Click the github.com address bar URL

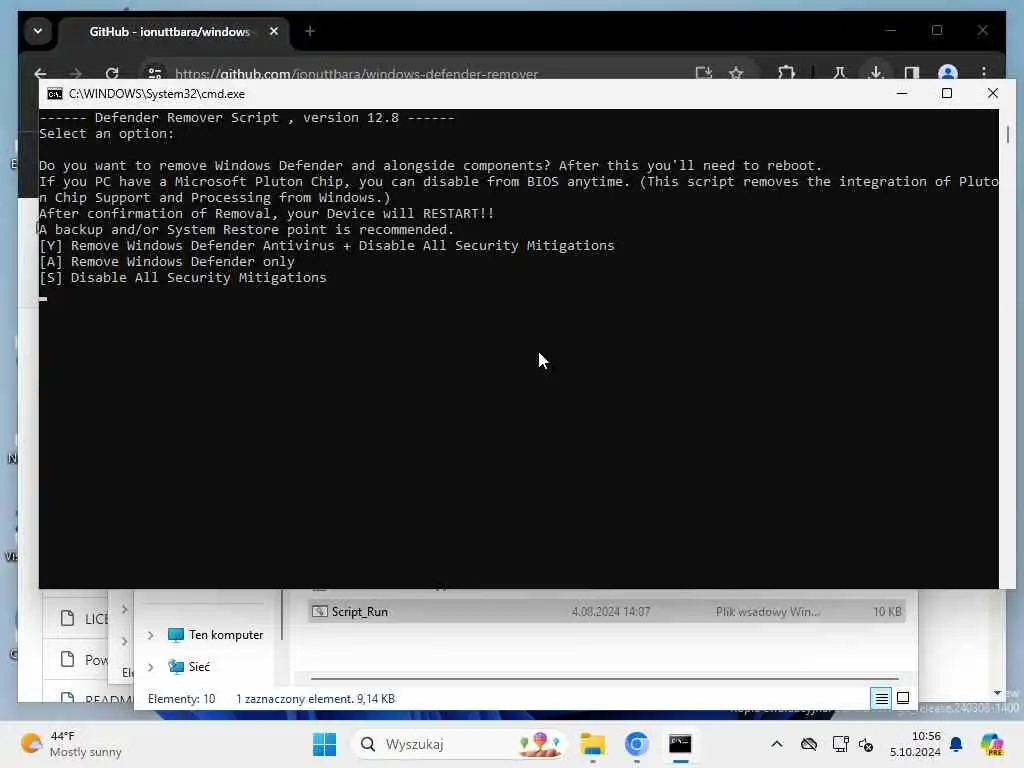point(357,74)
